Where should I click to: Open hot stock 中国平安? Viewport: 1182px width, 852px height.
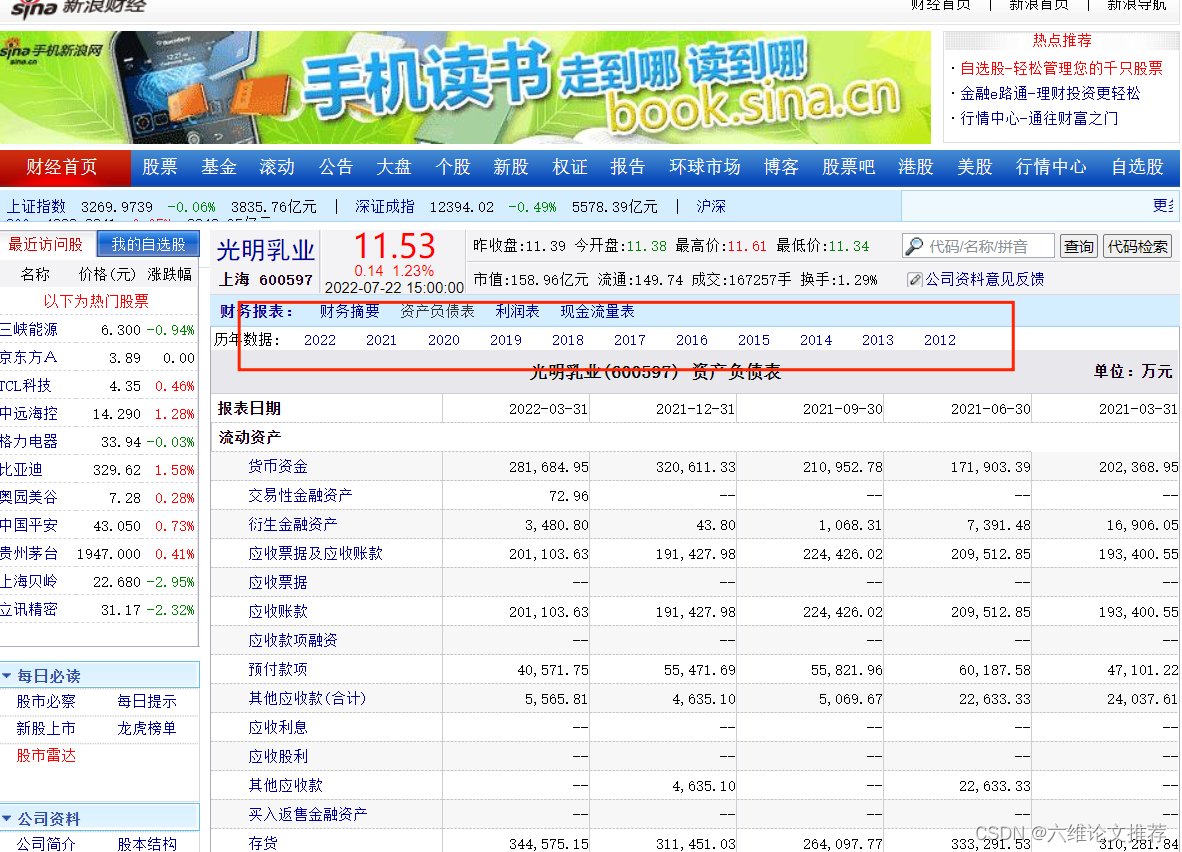(x=29, y=526)
